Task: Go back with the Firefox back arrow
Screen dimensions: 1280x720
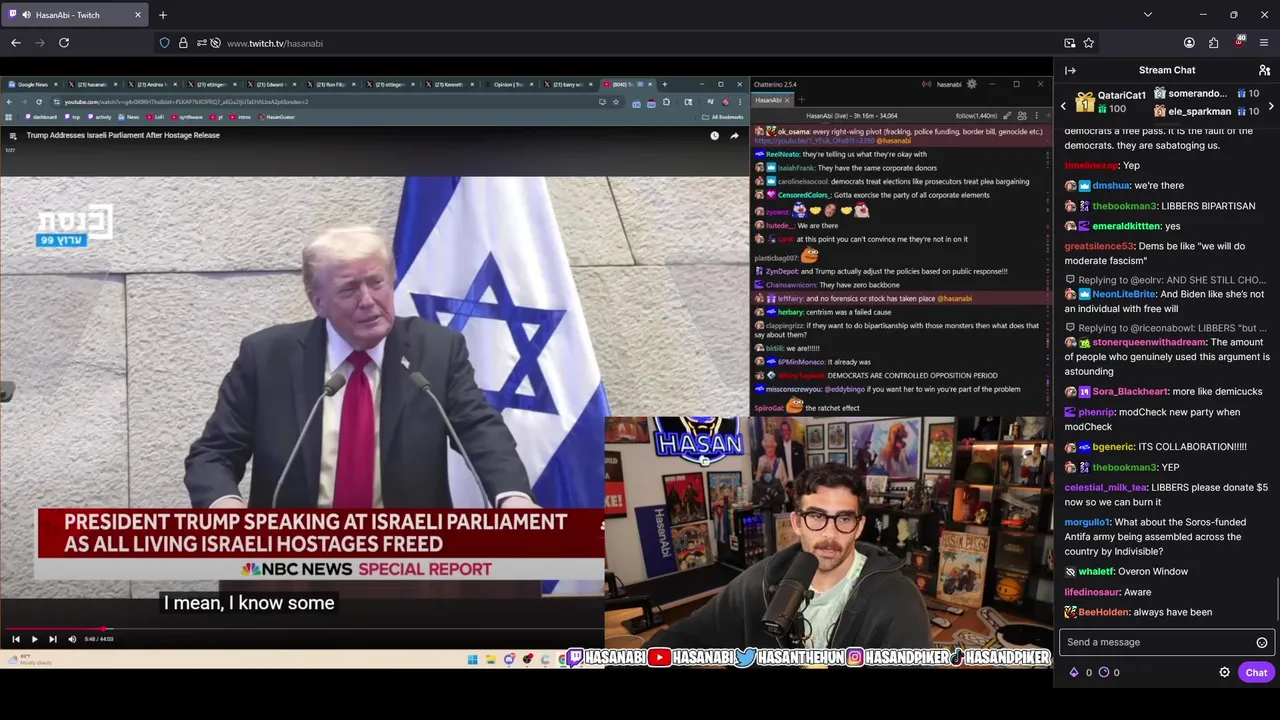Action: (x=16, y=43)
